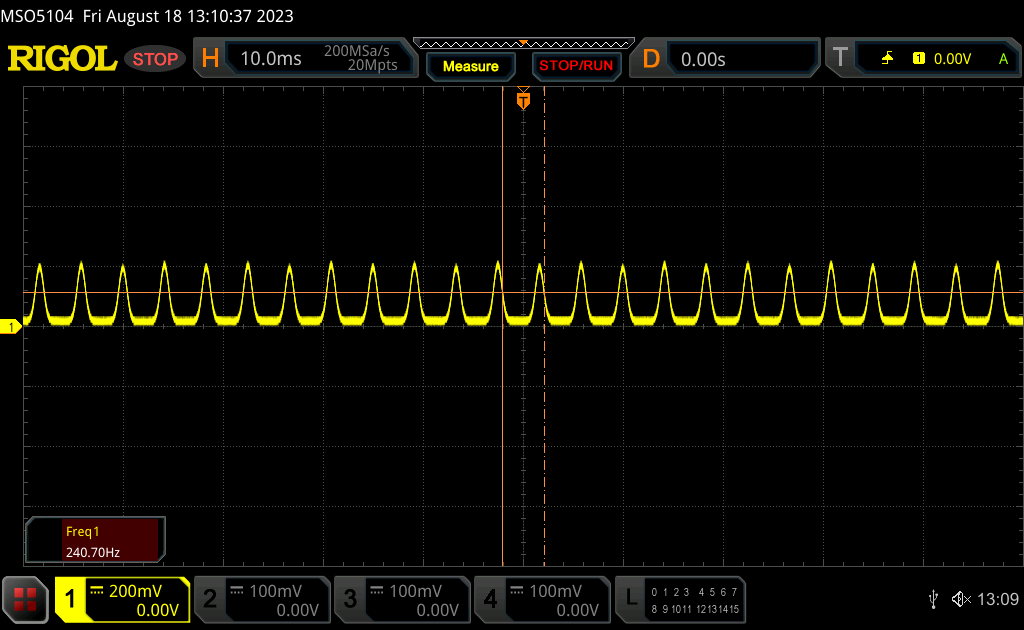Click the digital channels 0-15 list

pyautogui.click(x=695, y=600)
